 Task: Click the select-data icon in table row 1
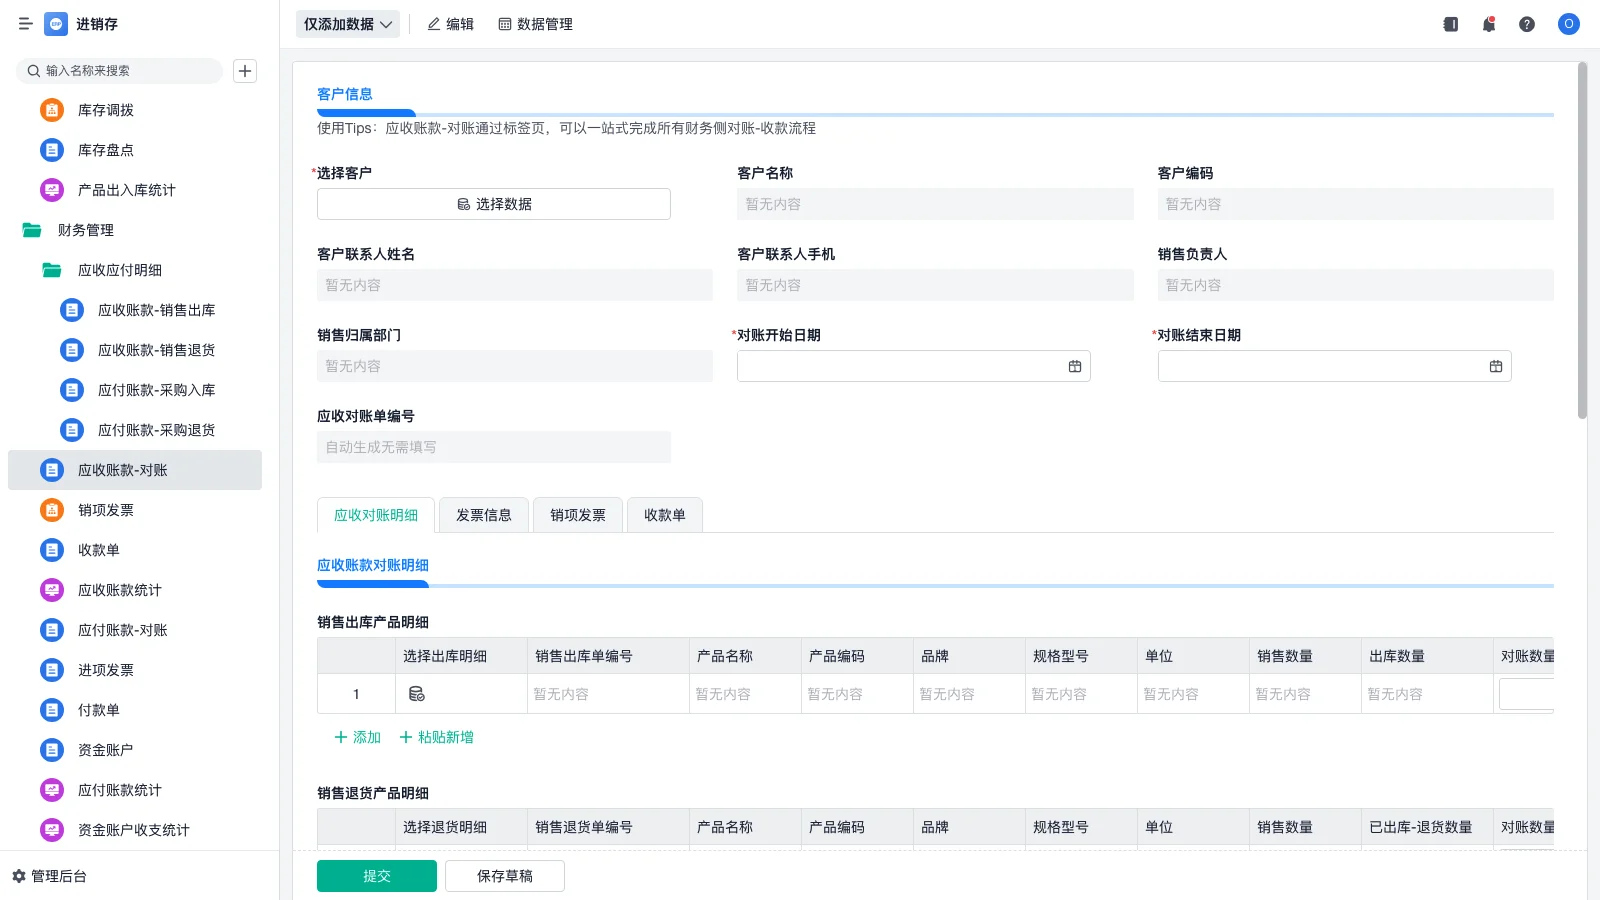coord(417,694)
